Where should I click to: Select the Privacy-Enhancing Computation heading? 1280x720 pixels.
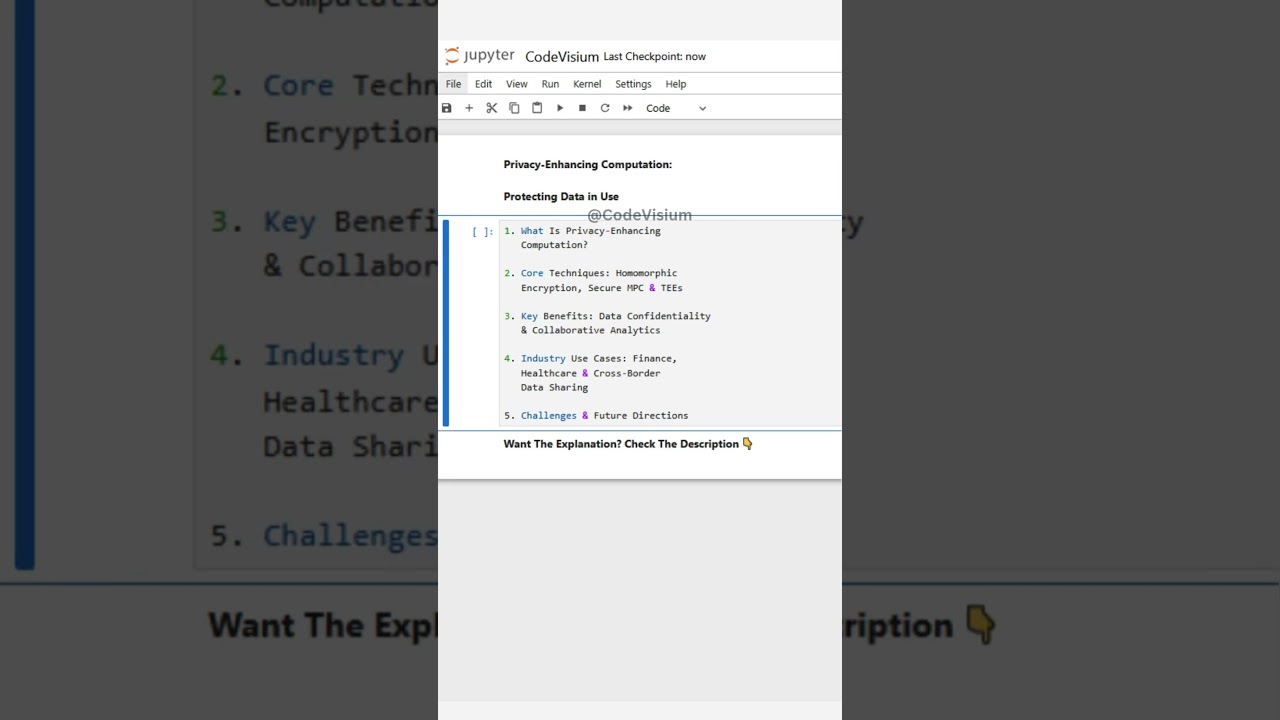(588, 164)
